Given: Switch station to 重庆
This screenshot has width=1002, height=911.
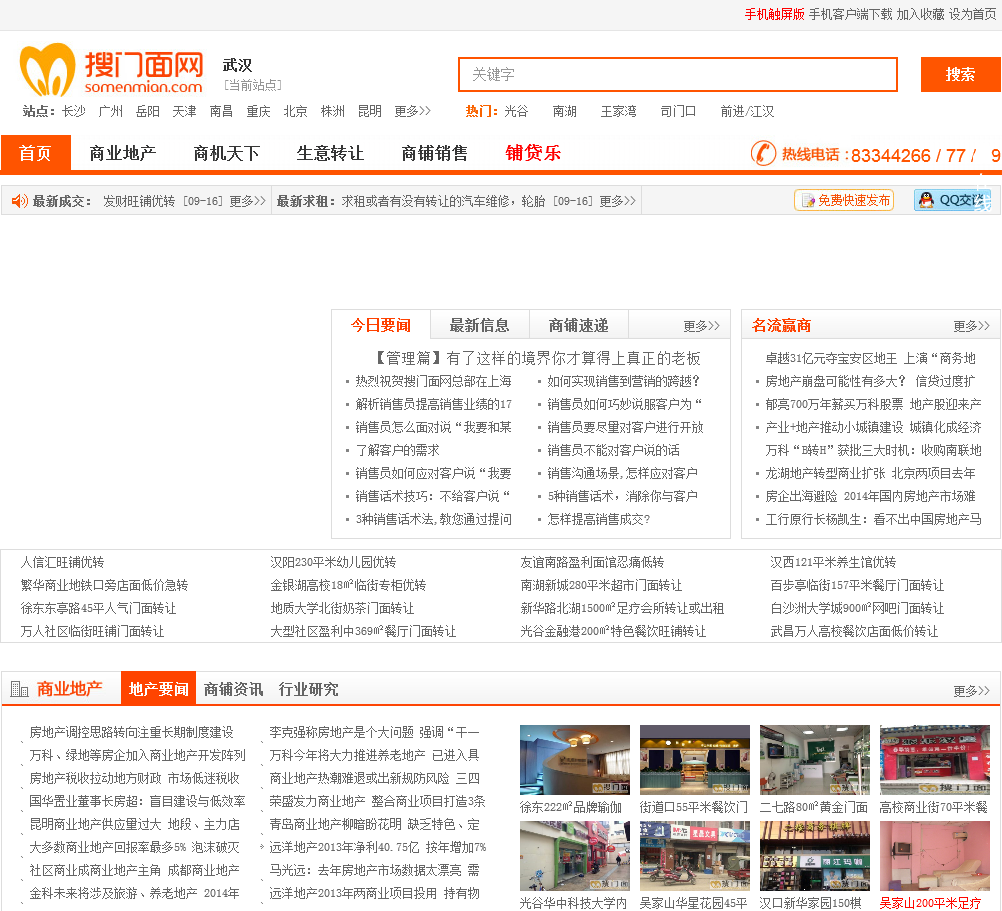Looking at the screenshot, I should click(x=259, y=111).
